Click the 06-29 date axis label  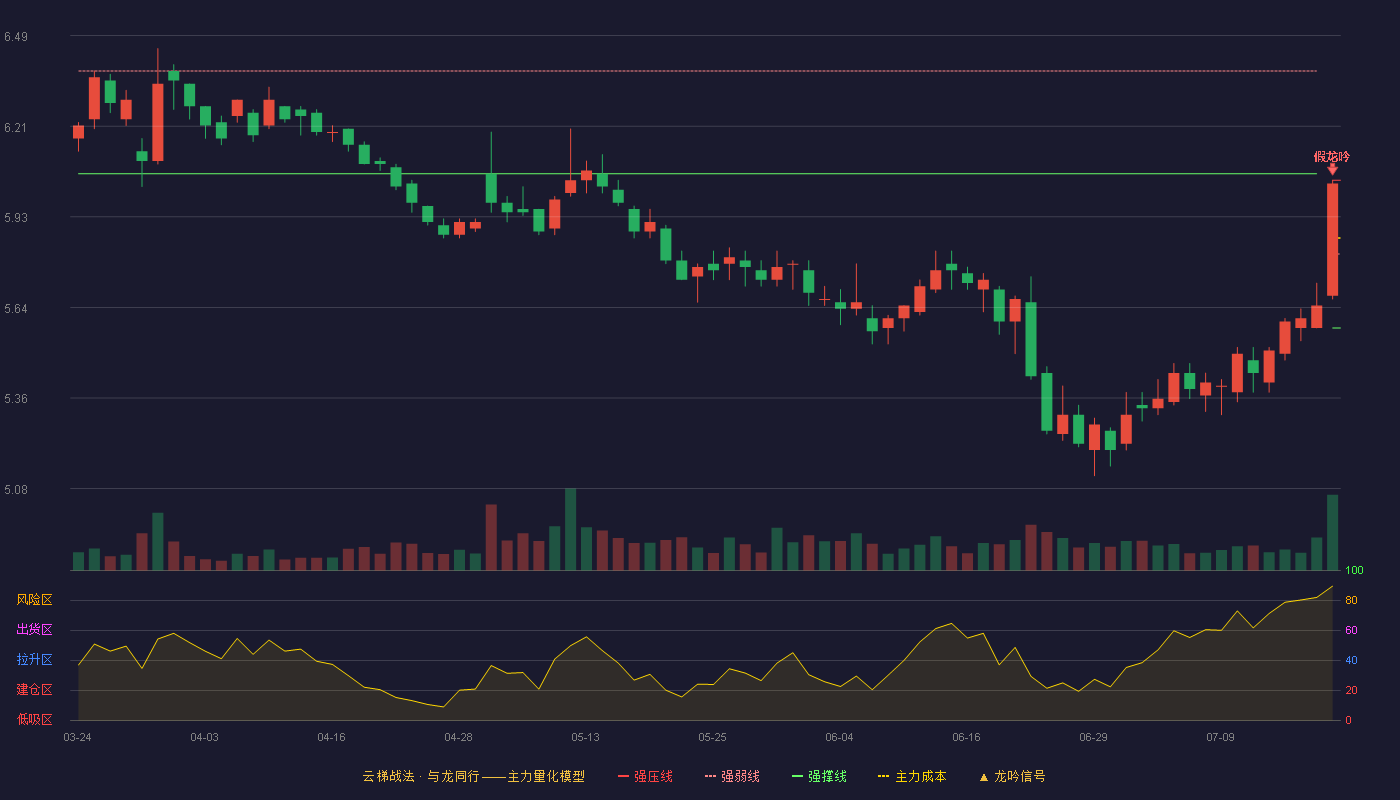tap(1093, 737)
